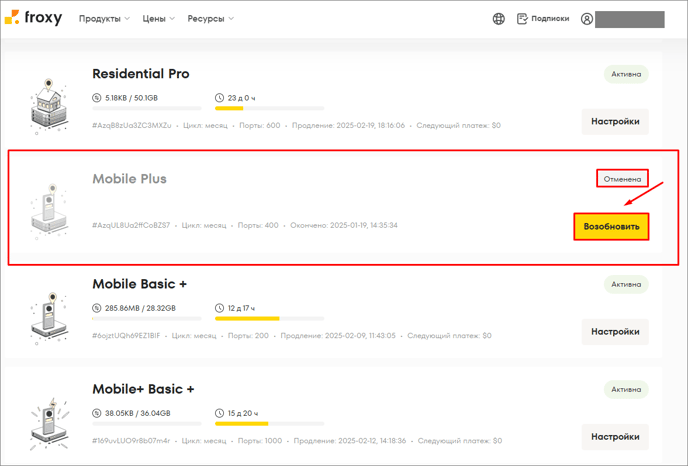Click the Mobile+ Basic + phone illustration
This screenshot has width=688, height=466.
point(49,422)
